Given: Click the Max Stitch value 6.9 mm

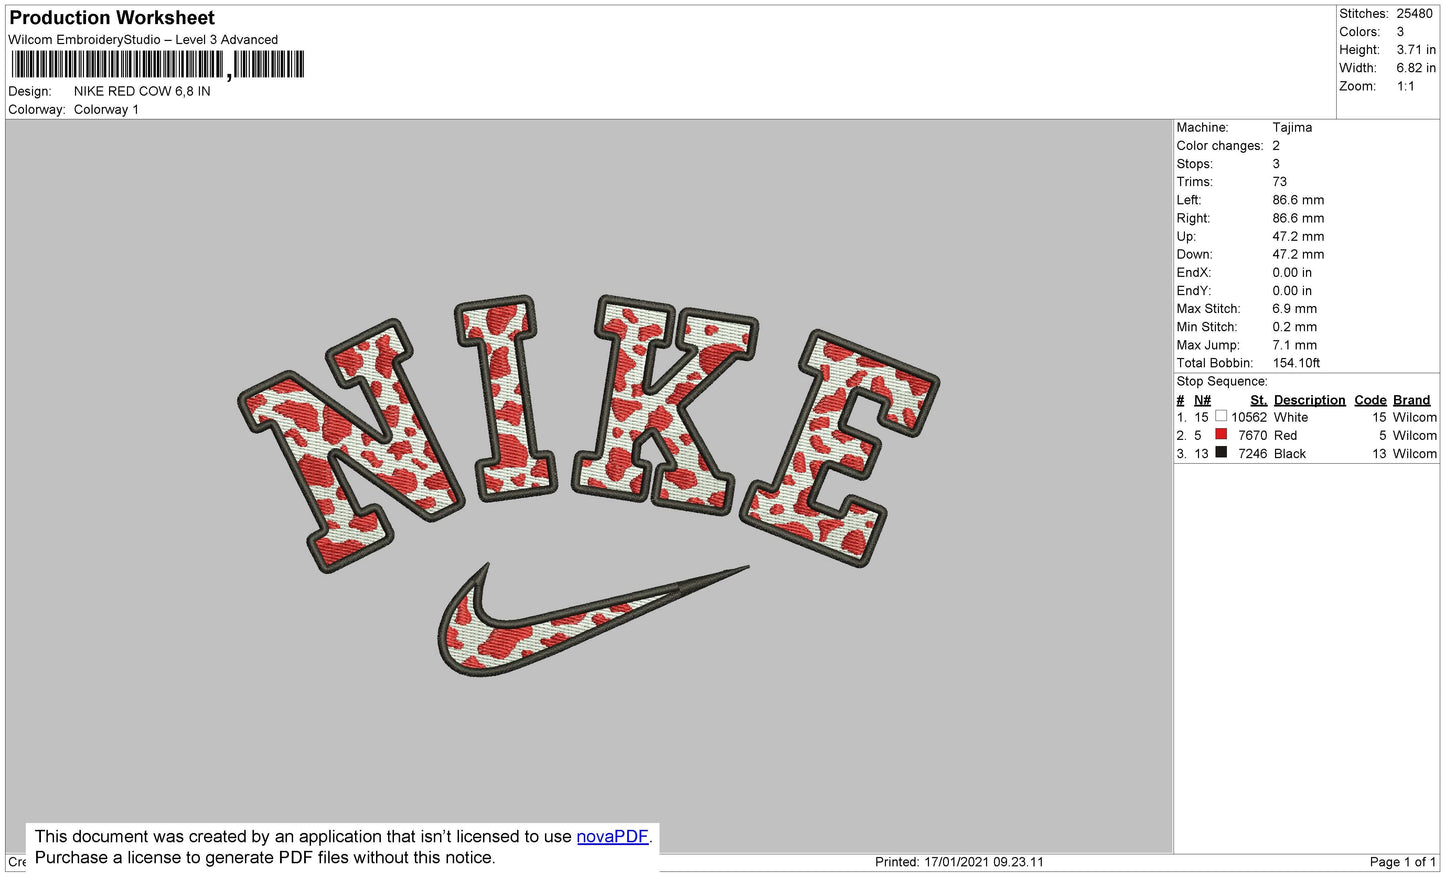Looking at the screenshot, I should (x=1295, y=309).
